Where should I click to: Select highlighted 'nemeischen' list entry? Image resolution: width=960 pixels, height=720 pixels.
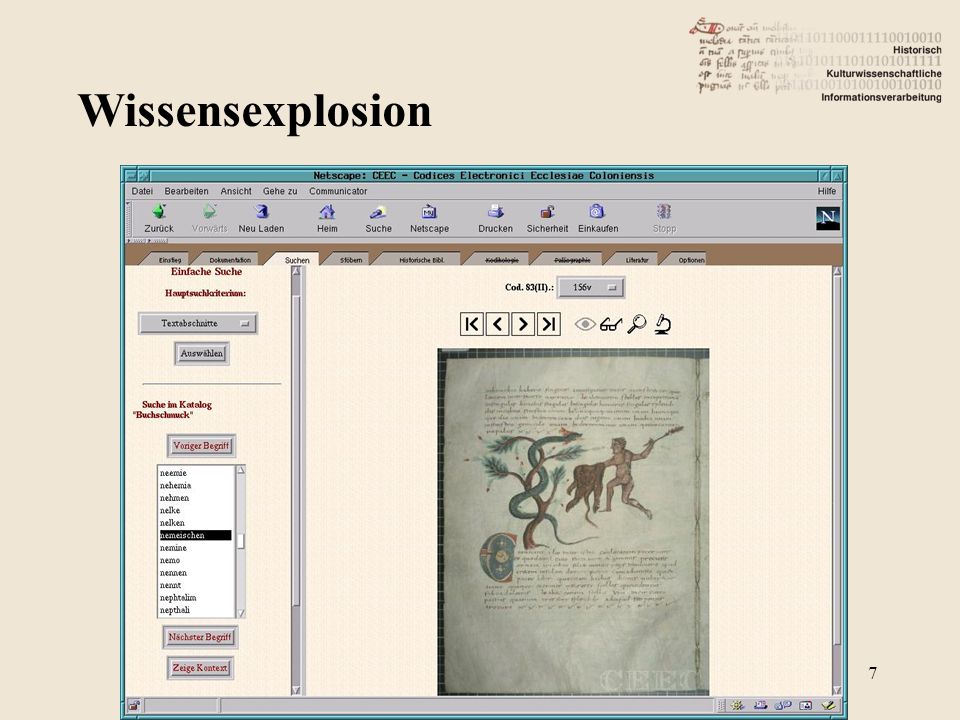(x=195, y=535)
